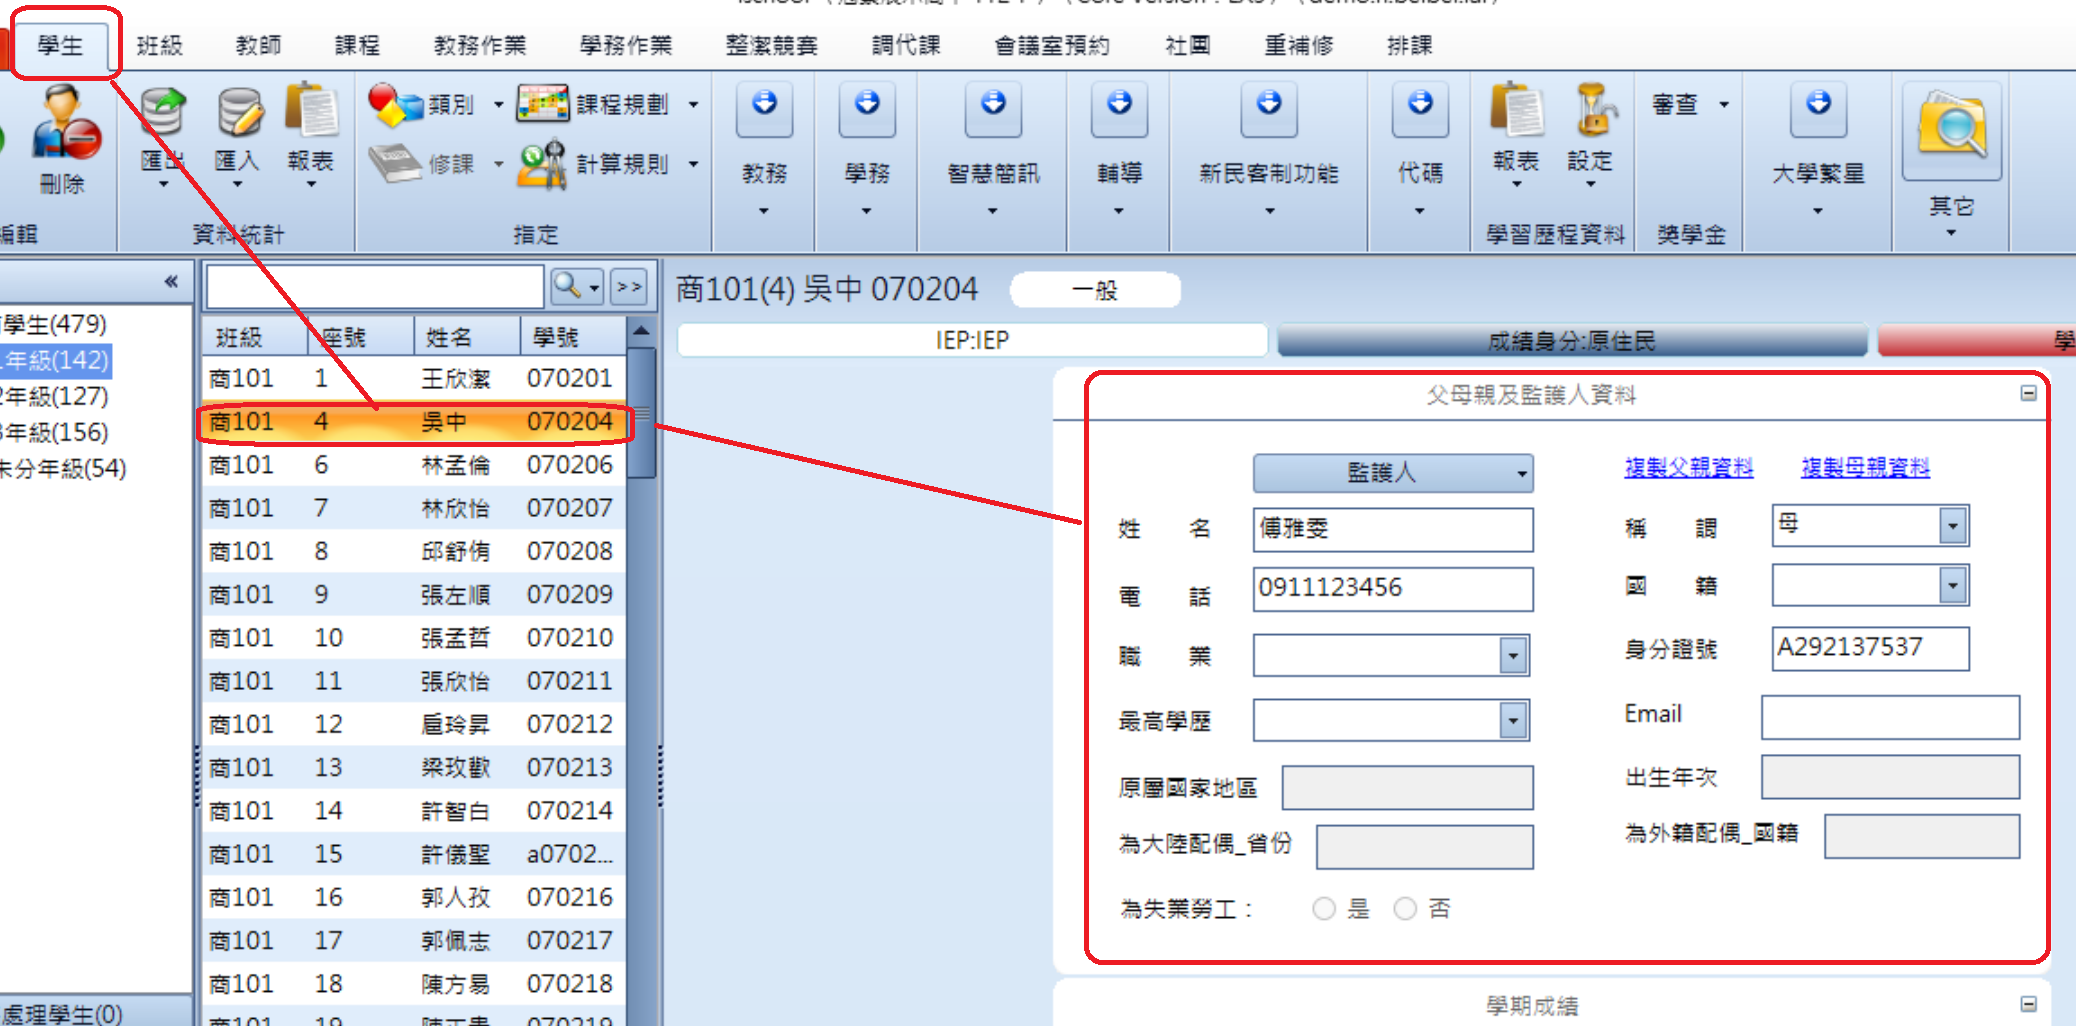Collapse the left panel with « icon
This screenshot has height=1026, width=2076.
(x=171, y=282)
